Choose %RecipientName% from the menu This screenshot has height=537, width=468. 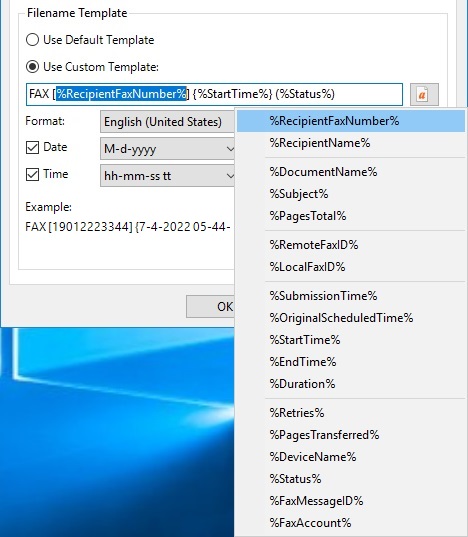coord(351,143)
